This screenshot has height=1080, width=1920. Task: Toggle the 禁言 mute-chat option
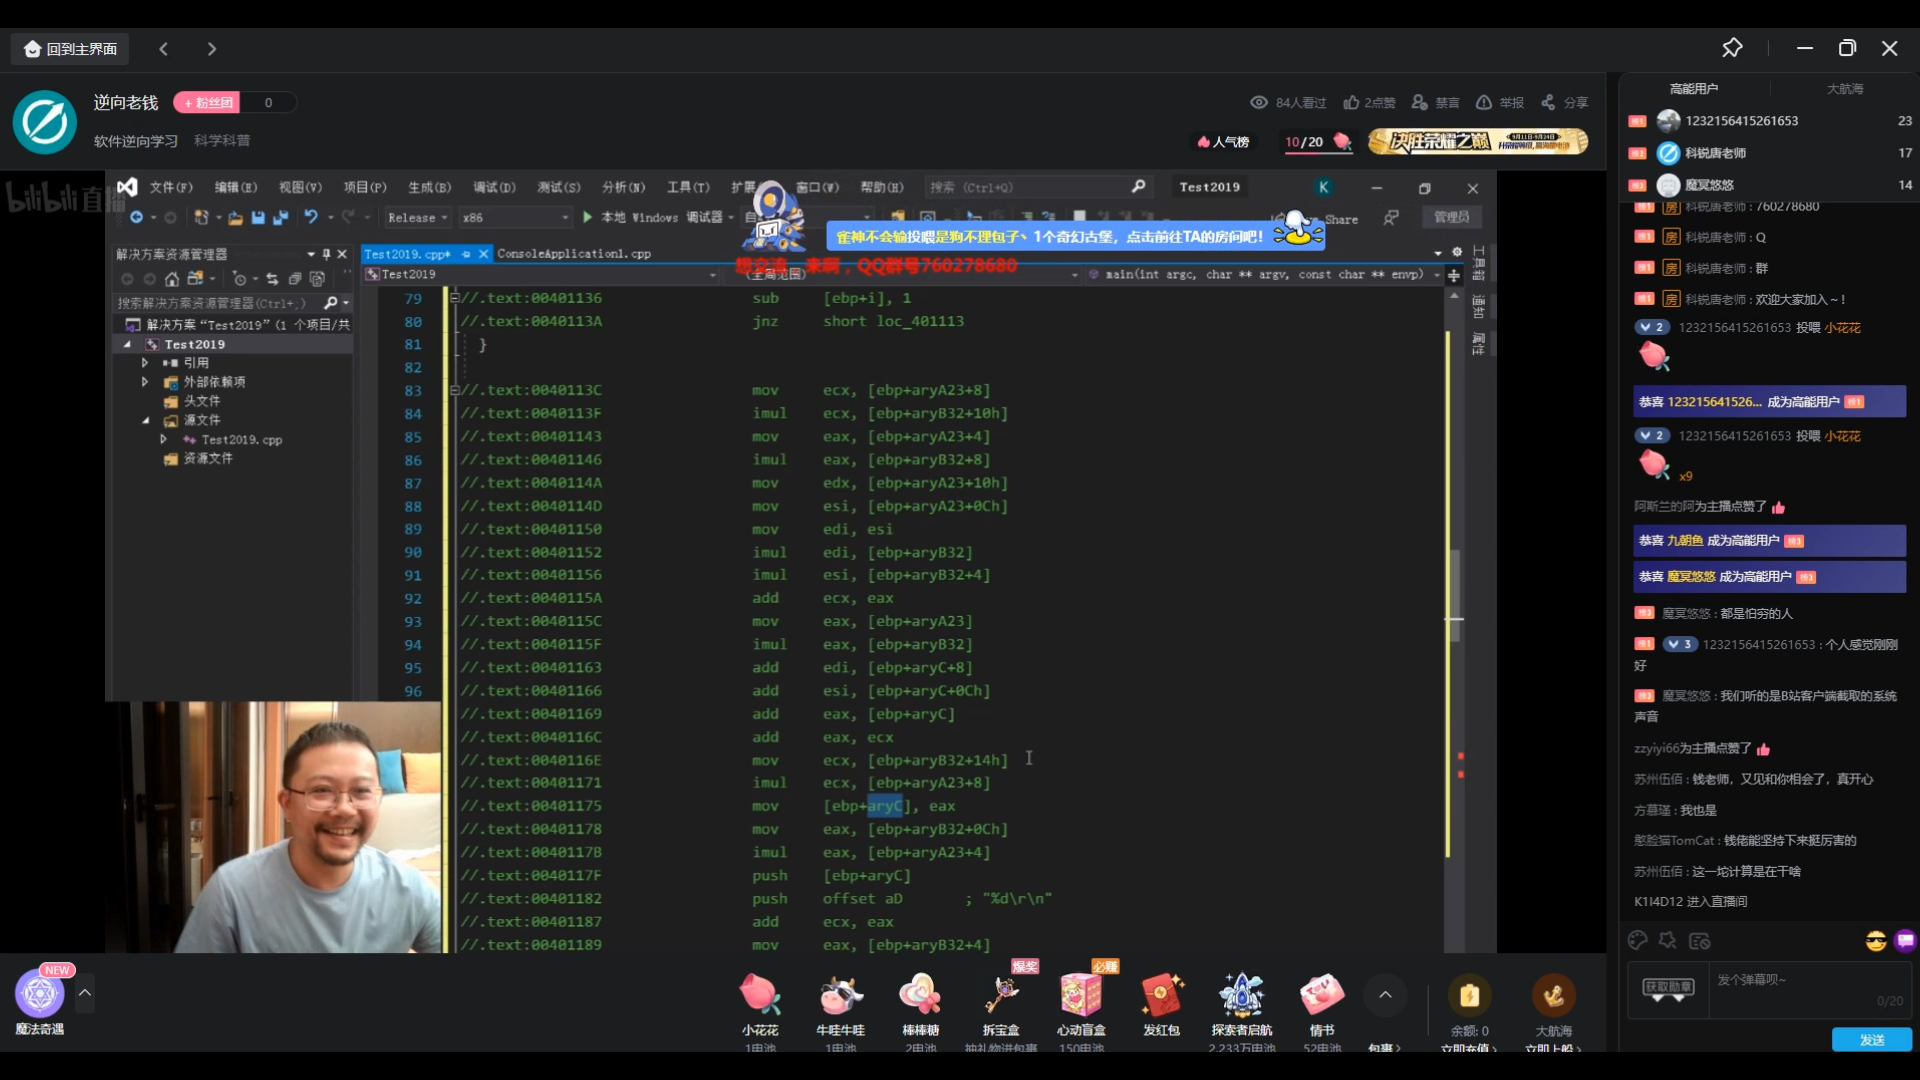pyautogui.click(x=1436, y=102)
